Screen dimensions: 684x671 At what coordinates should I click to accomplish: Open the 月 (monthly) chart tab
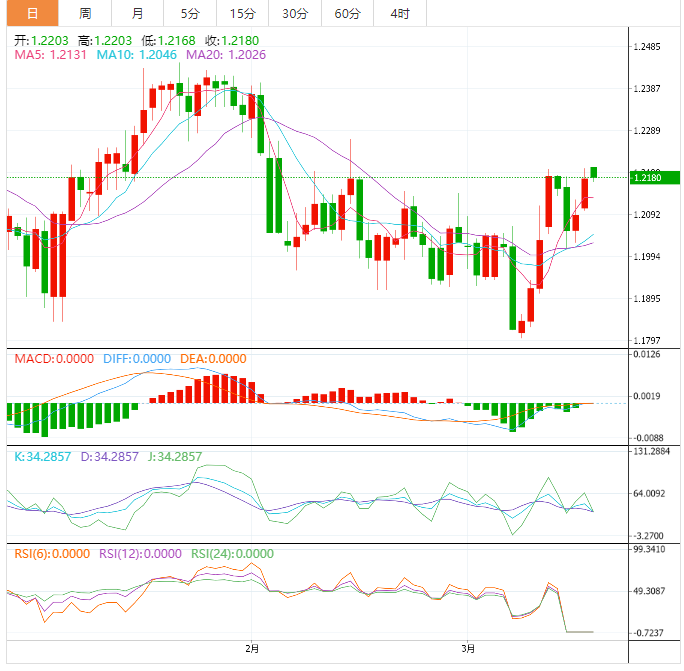137,14
